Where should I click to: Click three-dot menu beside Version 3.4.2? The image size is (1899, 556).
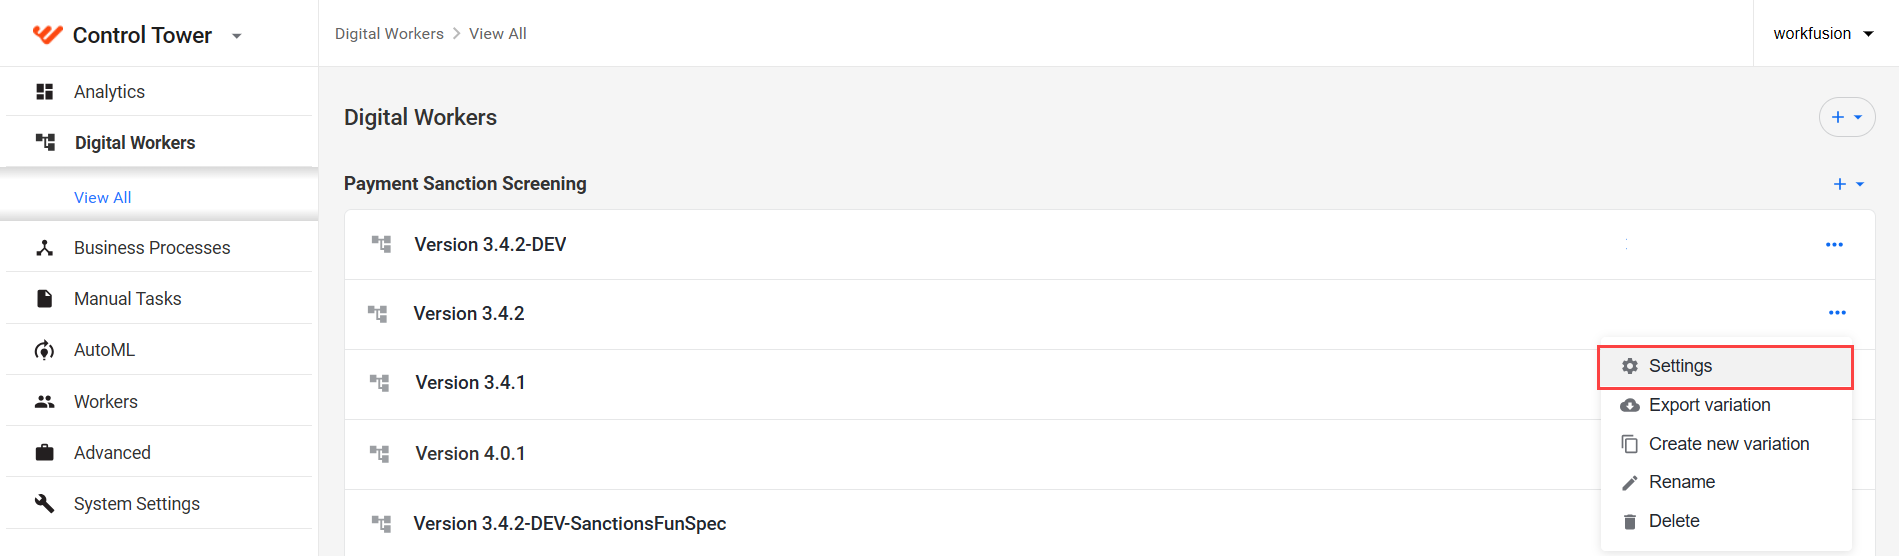pos(1837,313)
